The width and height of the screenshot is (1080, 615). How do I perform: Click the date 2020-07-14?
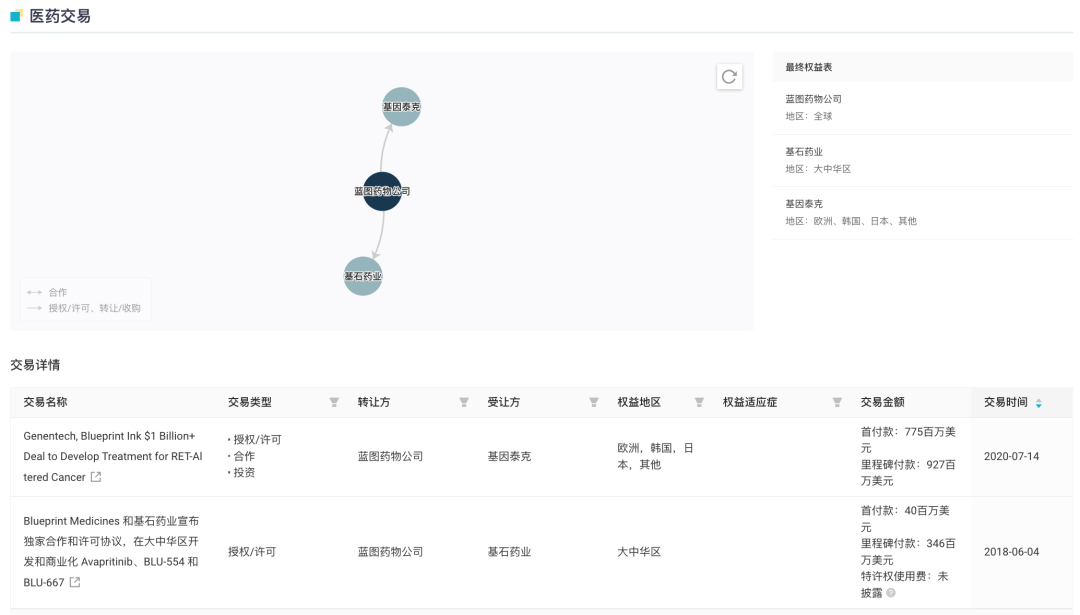coord(1011,456)
